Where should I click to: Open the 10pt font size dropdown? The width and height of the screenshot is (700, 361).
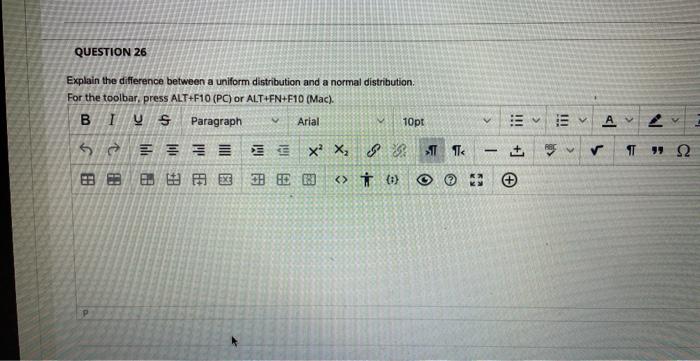pos(447,121)
